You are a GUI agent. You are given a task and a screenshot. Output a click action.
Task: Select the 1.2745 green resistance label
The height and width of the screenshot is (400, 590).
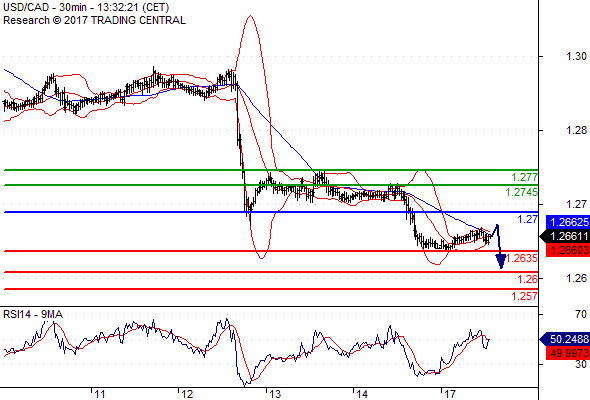[521, 192]
